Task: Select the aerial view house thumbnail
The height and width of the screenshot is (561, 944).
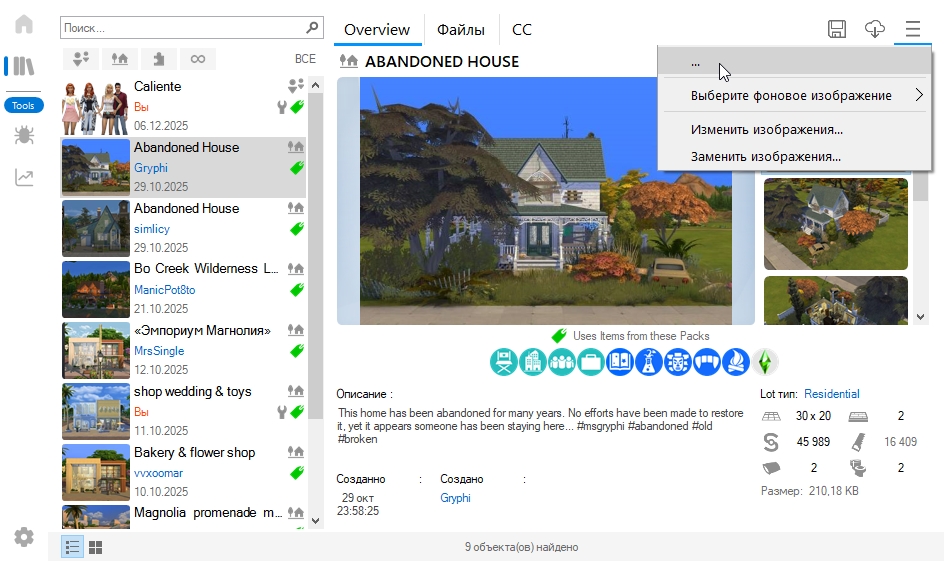Action: pyautogui.click(x=836, y=224)
